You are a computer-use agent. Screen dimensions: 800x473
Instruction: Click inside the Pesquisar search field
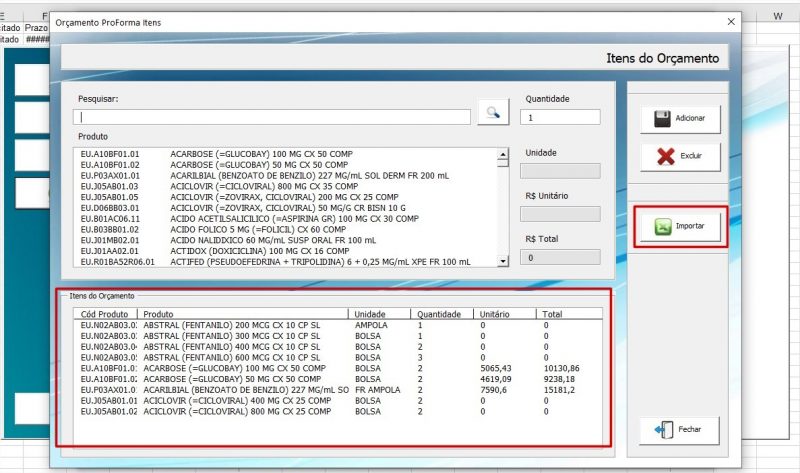[274, 117]
